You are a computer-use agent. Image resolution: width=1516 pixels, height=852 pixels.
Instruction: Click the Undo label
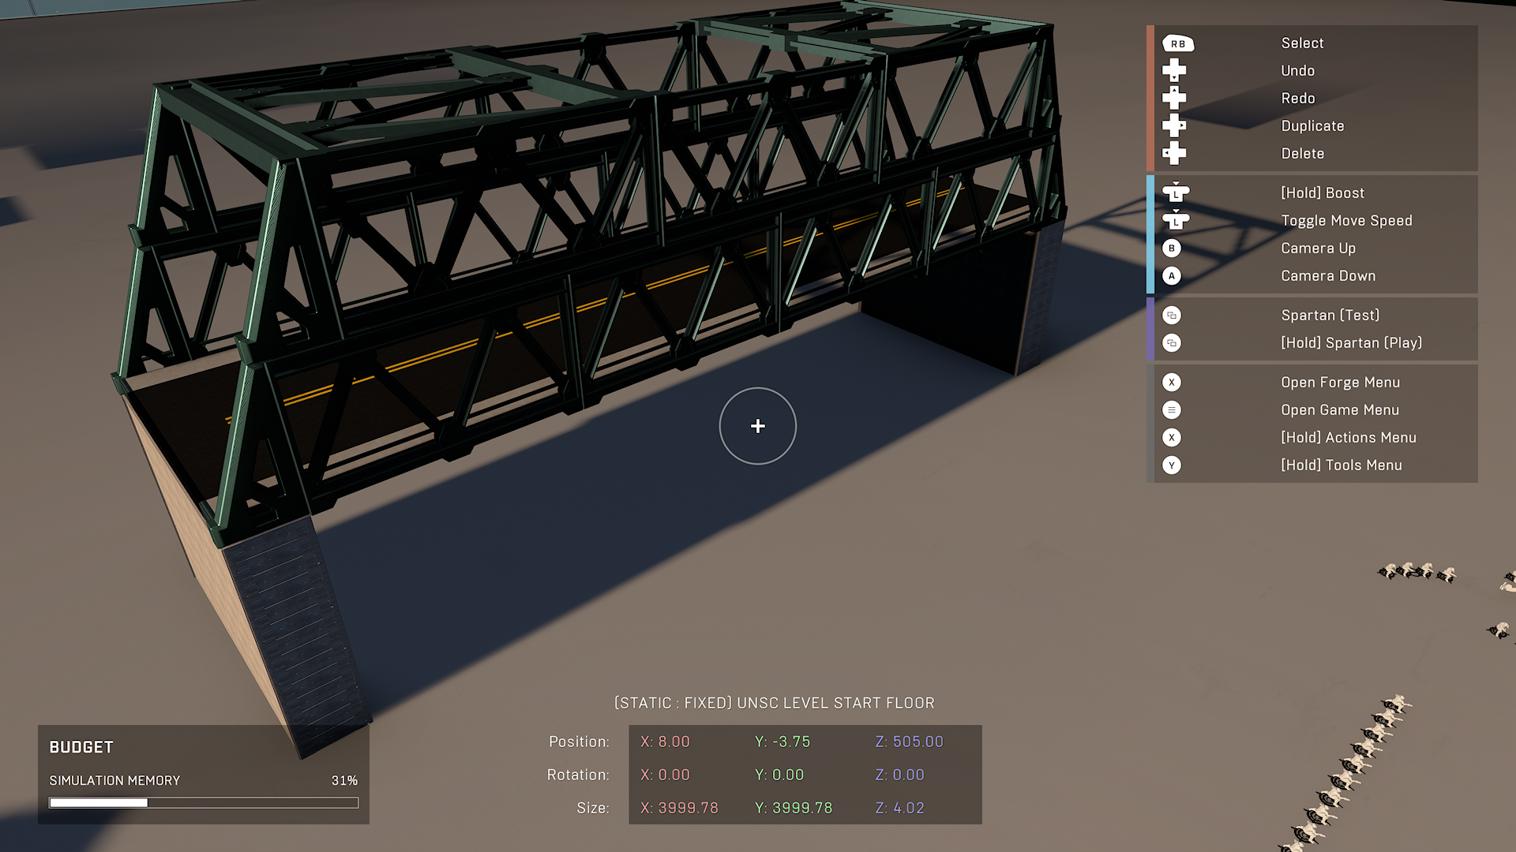[x=1298, y=70]
